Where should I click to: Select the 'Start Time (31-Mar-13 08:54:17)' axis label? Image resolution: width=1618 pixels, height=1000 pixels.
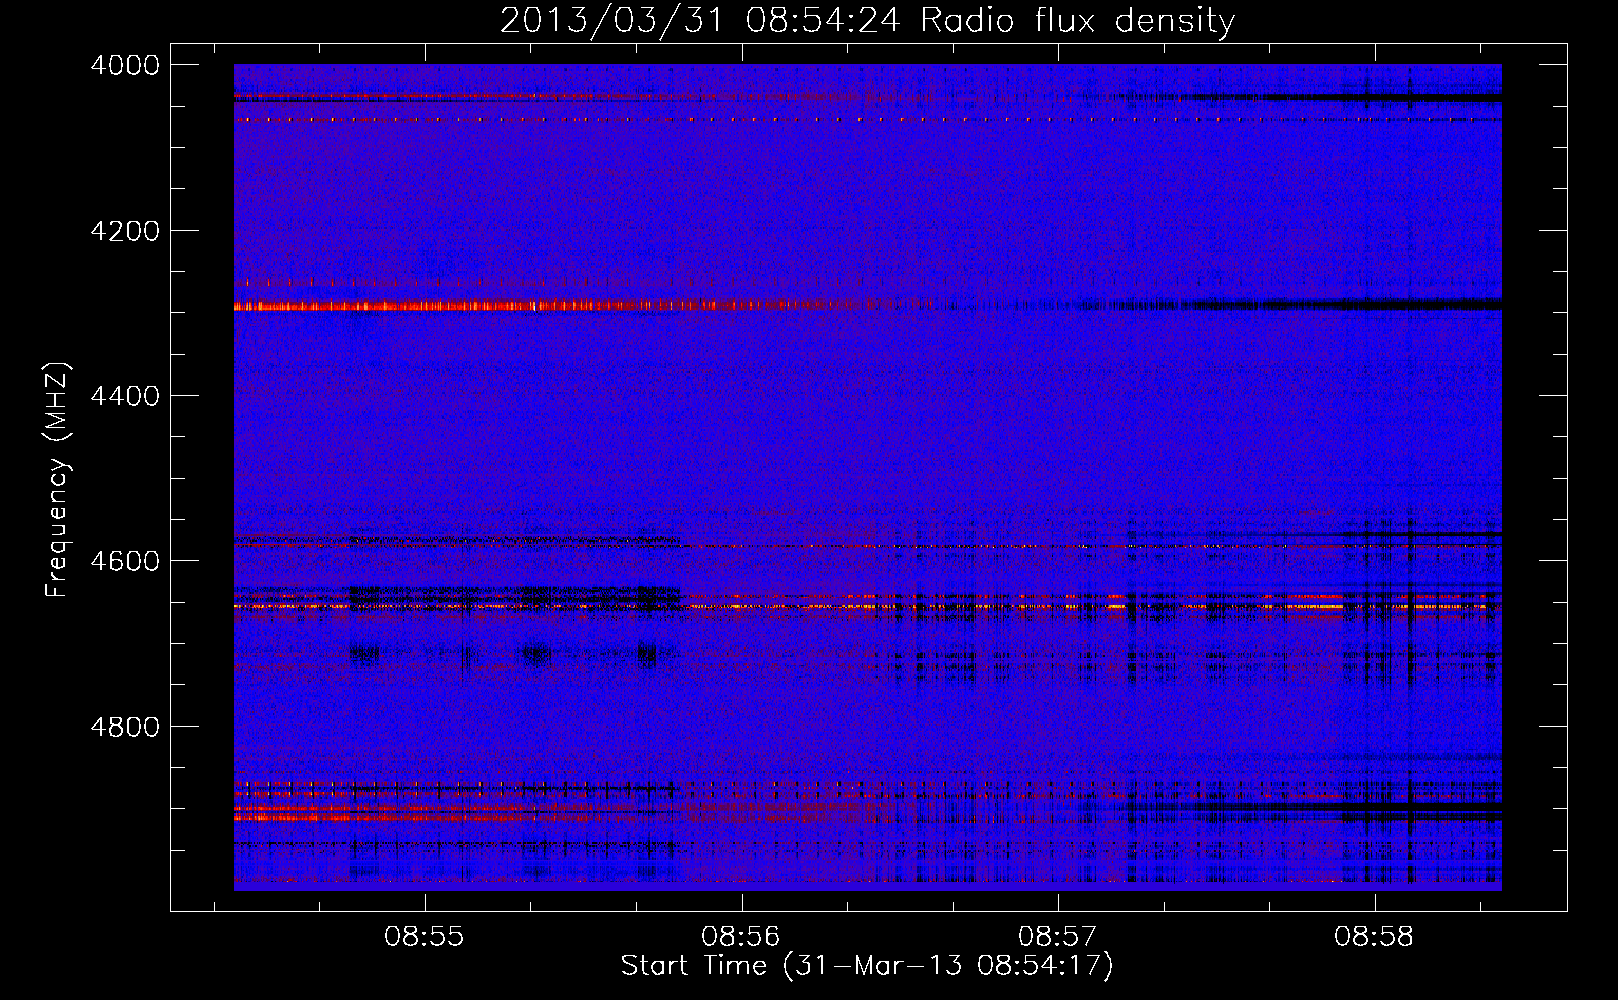tap(867, 966)
